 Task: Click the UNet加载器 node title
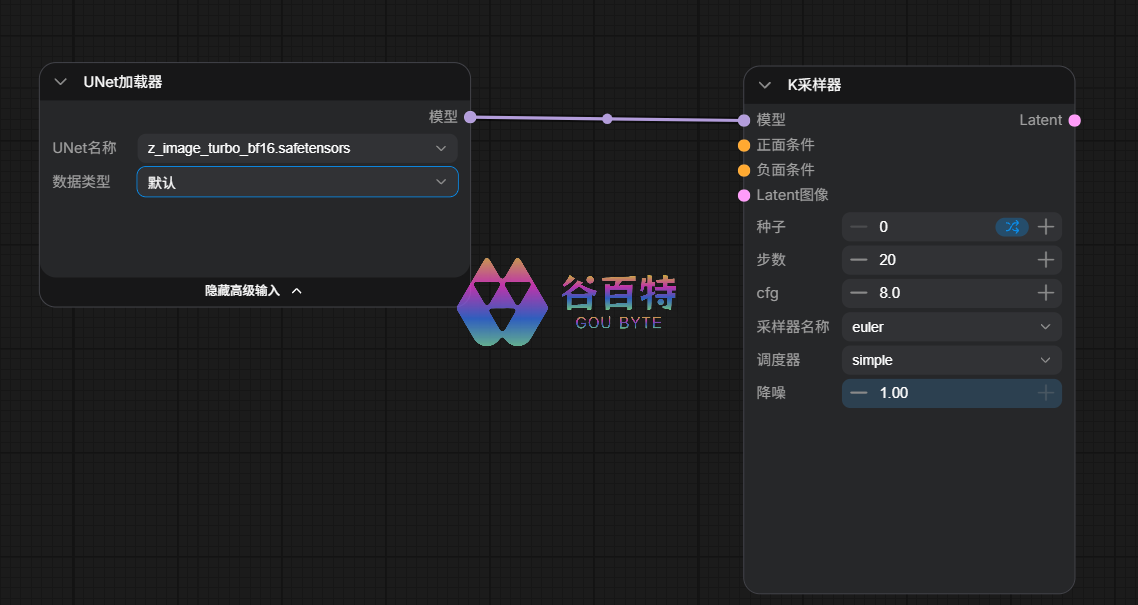click(x=123, y=82)
